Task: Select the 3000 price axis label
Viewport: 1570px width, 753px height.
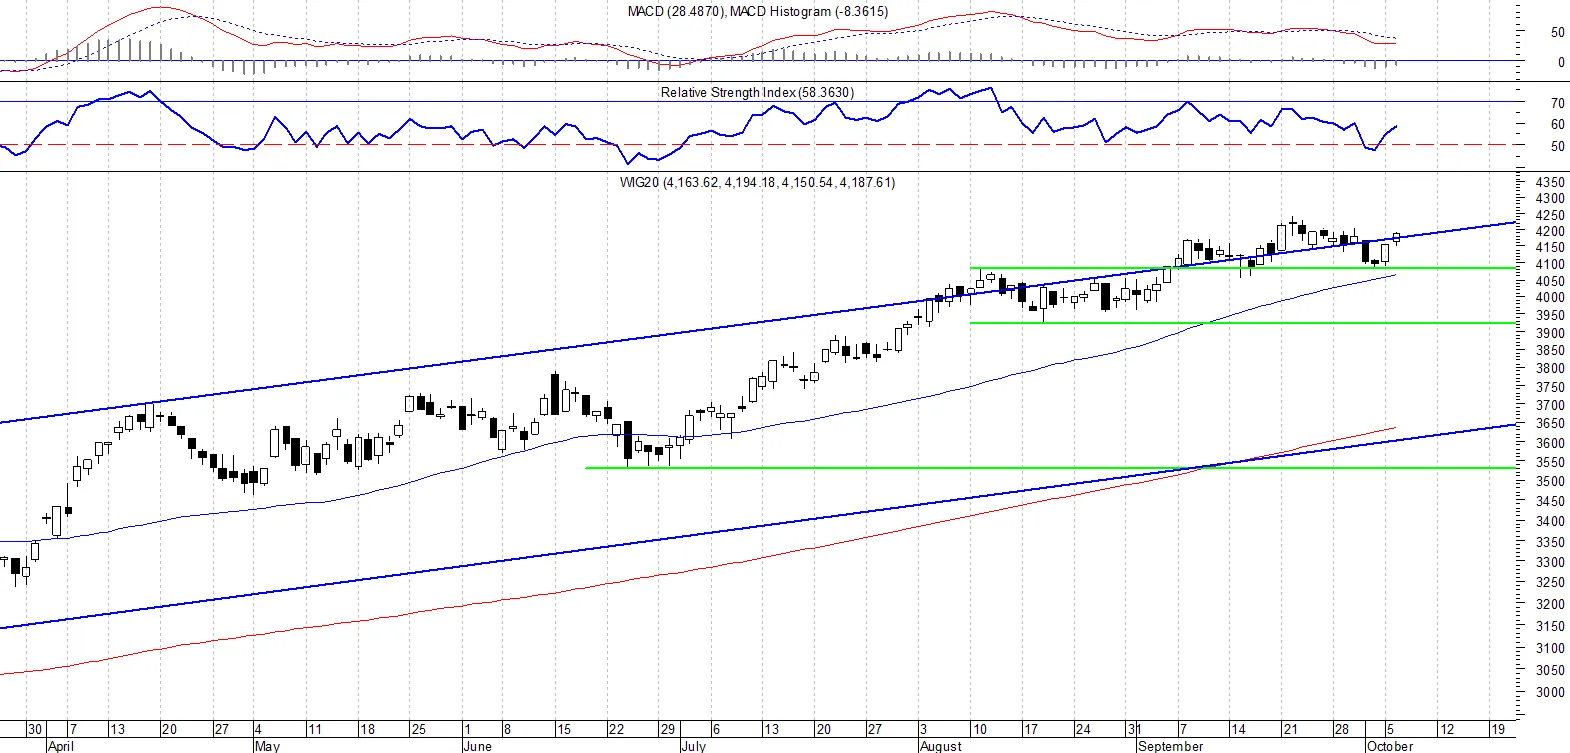Action: click(x=1550, y=693)
